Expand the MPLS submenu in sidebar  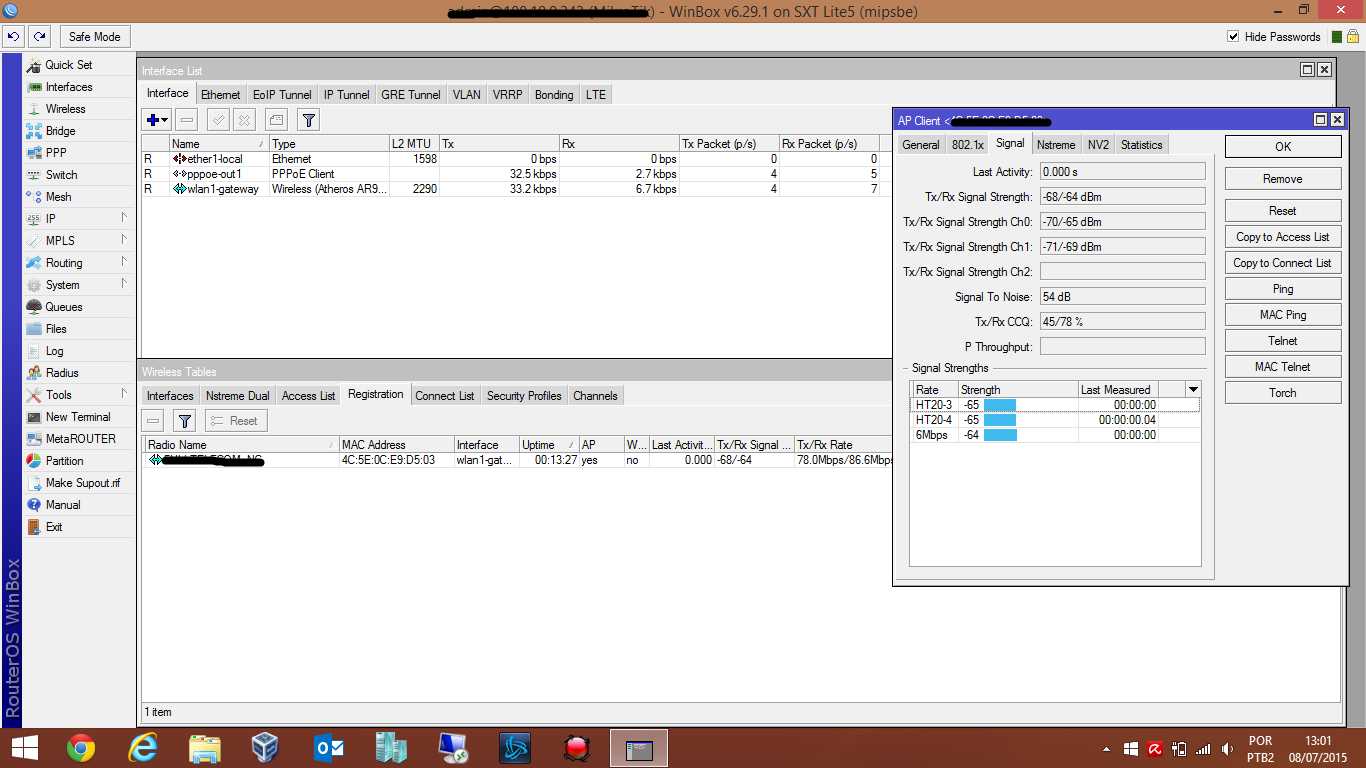(x=124, y=240)
